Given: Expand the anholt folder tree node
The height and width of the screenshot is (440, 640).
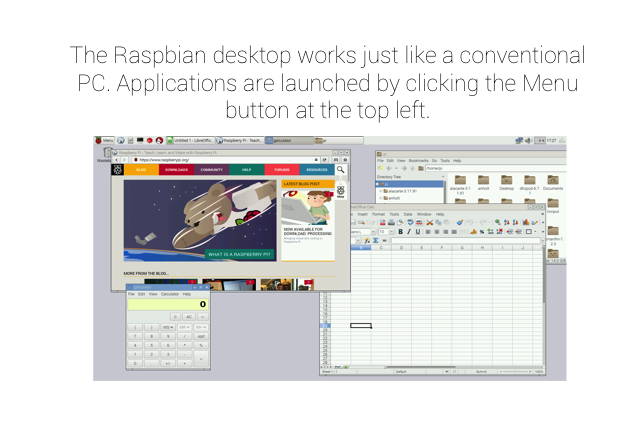Looking at the screenshot, I should tap(380, 198).
